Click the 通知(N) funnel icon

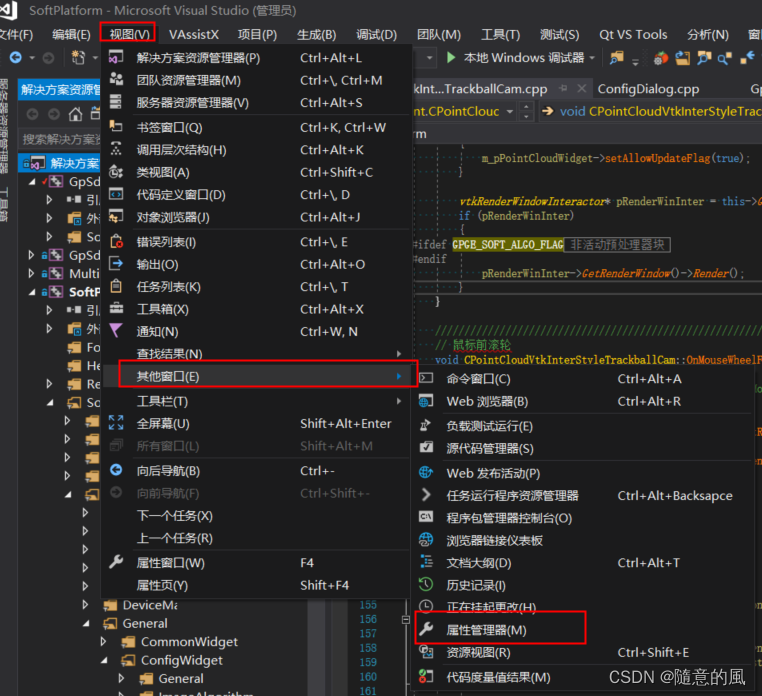point(116,331)
